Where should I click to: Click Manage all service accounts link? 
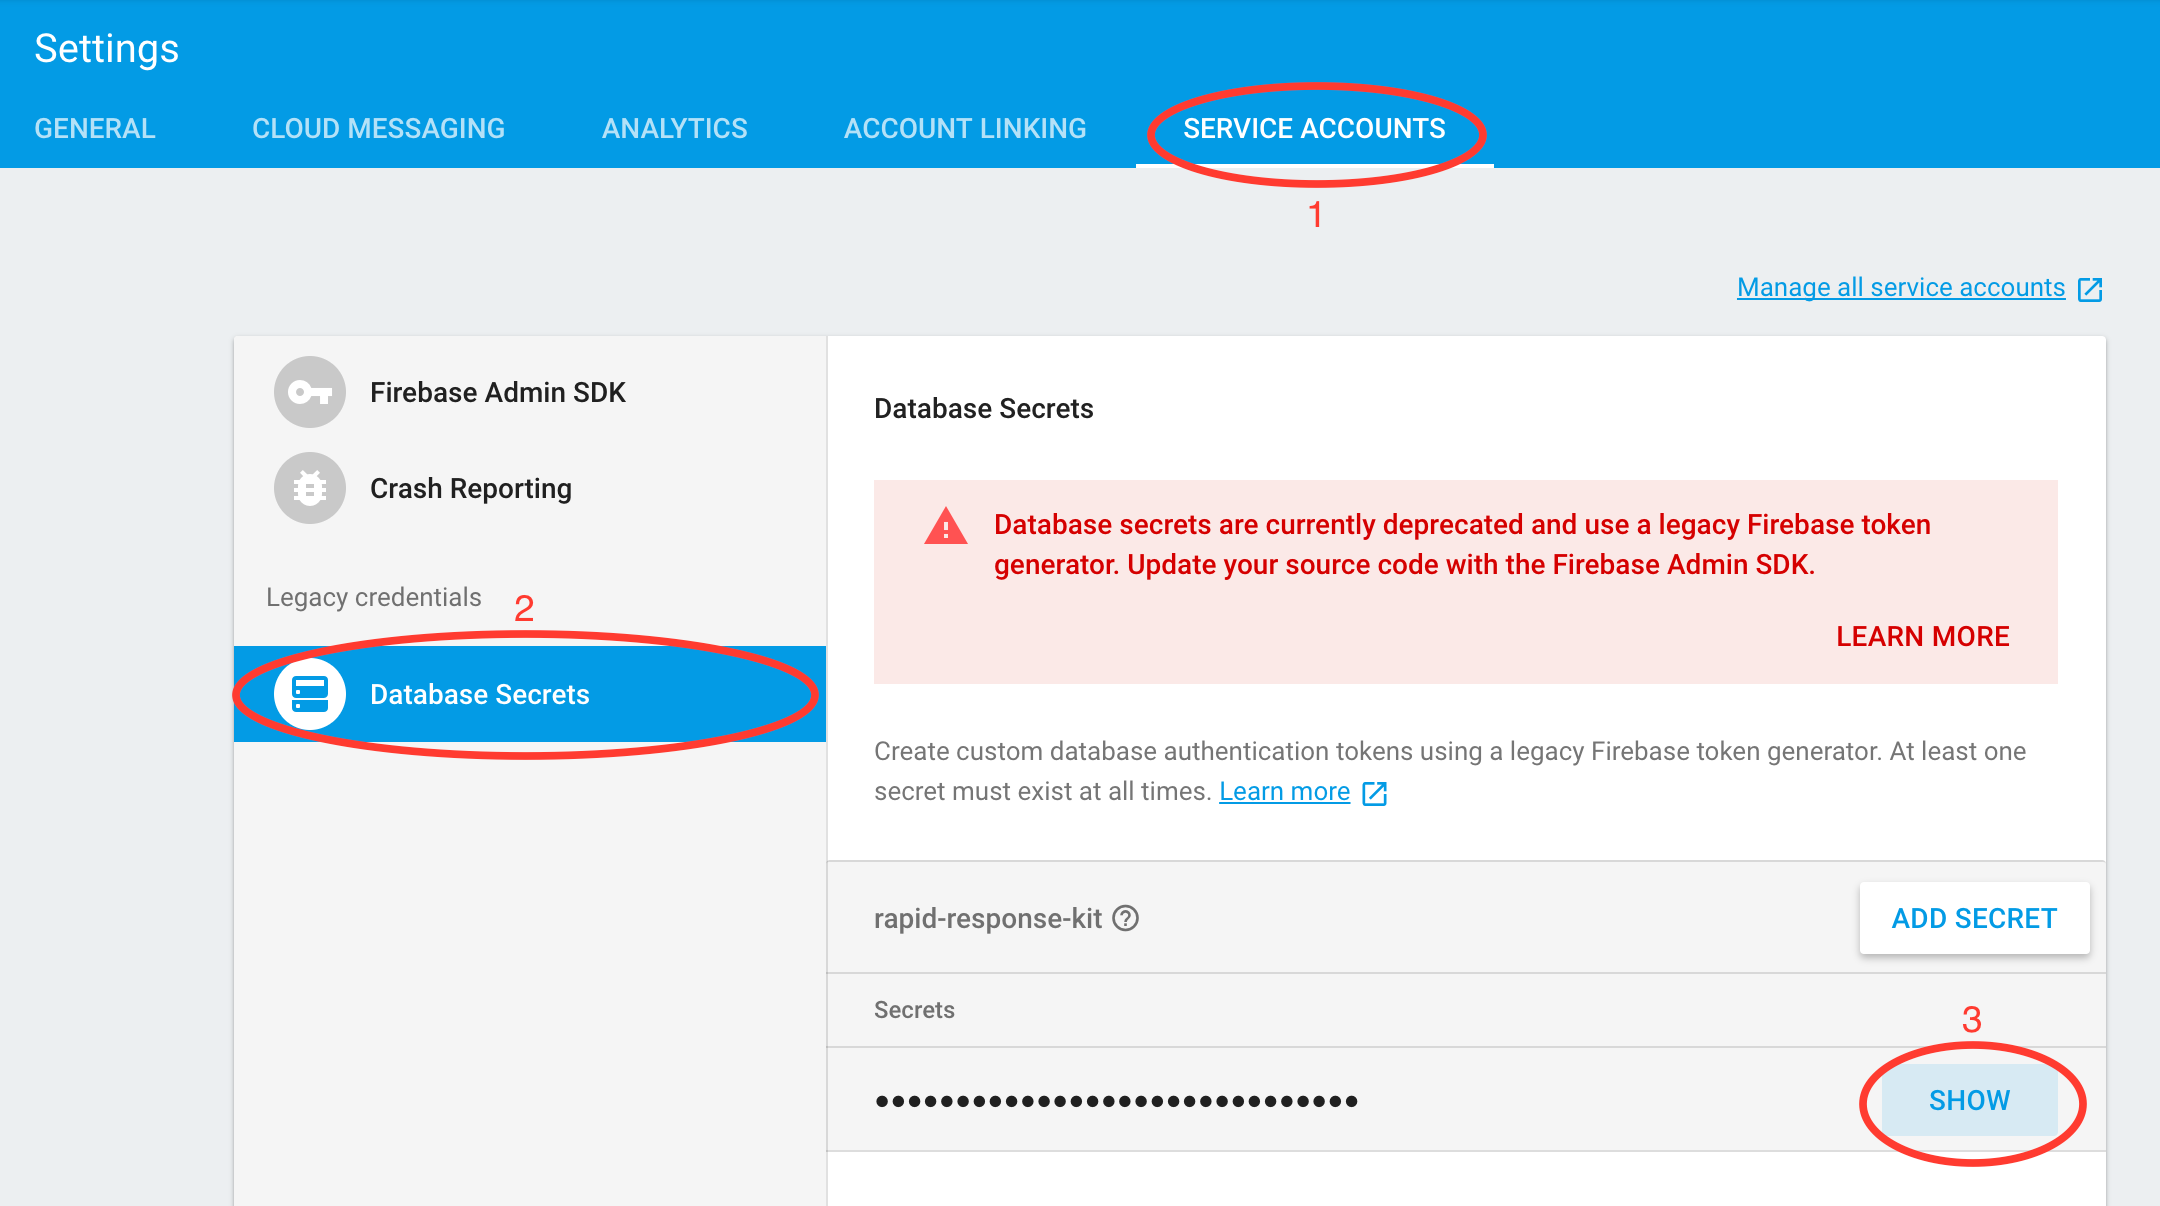[1906, 286]
